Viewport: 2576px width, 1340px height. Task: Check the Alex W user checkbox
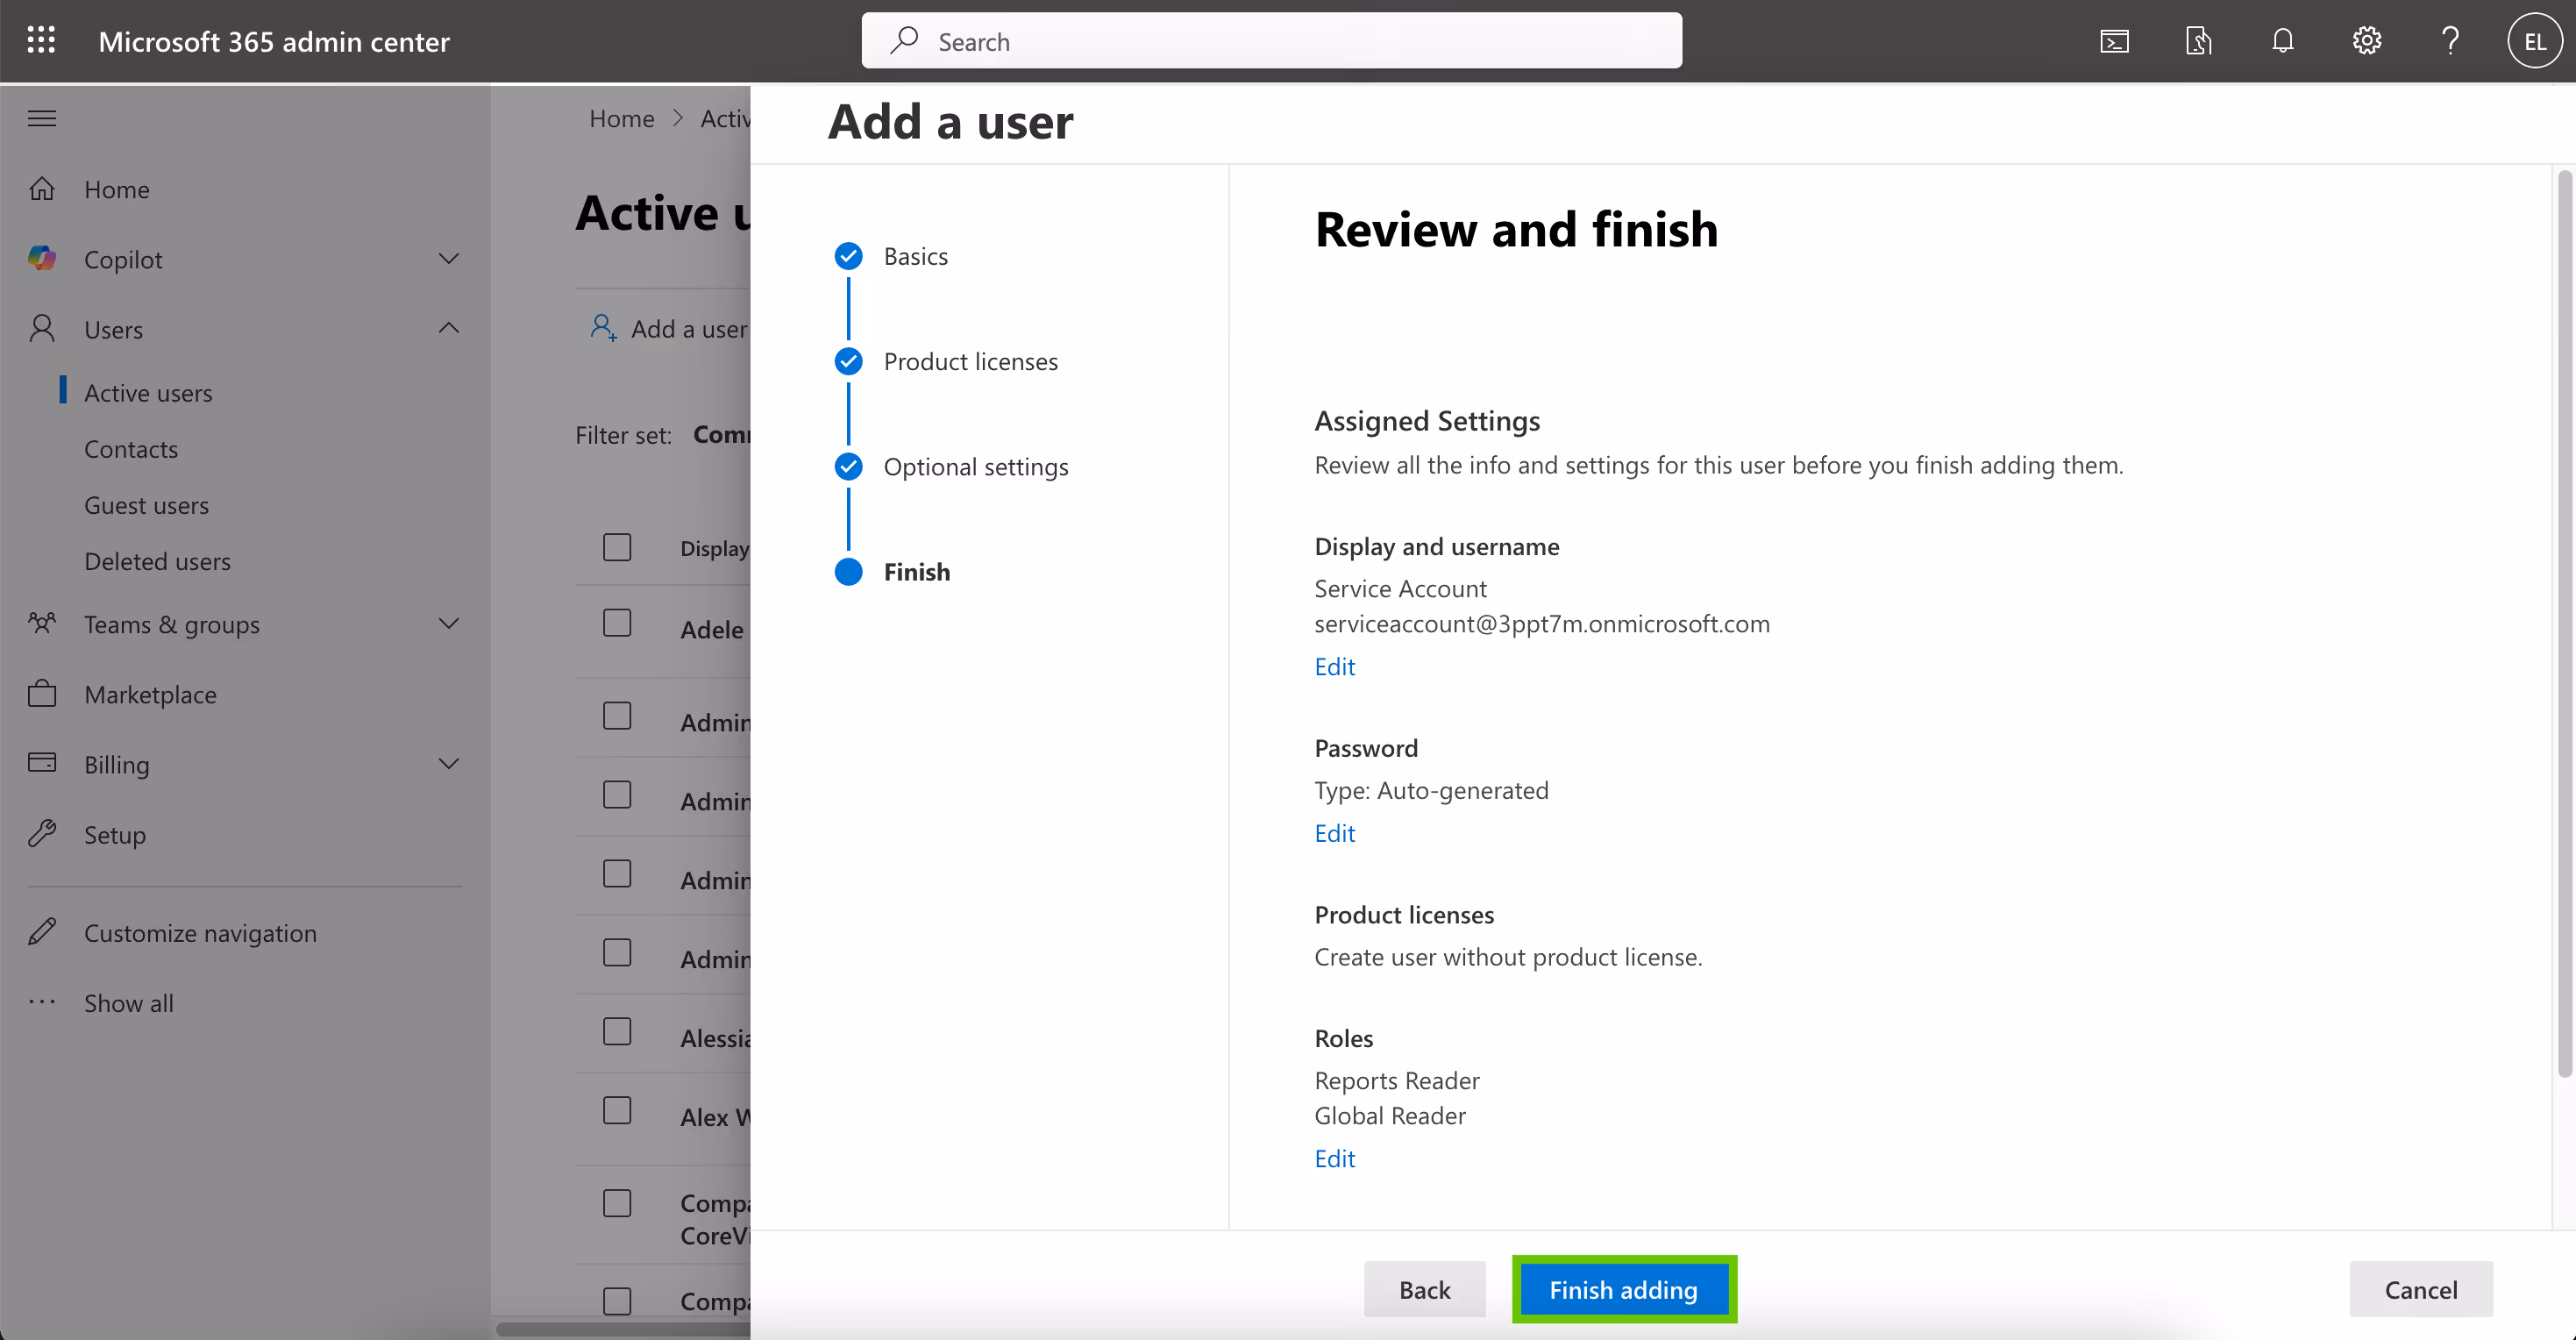tap(617, 1110)
